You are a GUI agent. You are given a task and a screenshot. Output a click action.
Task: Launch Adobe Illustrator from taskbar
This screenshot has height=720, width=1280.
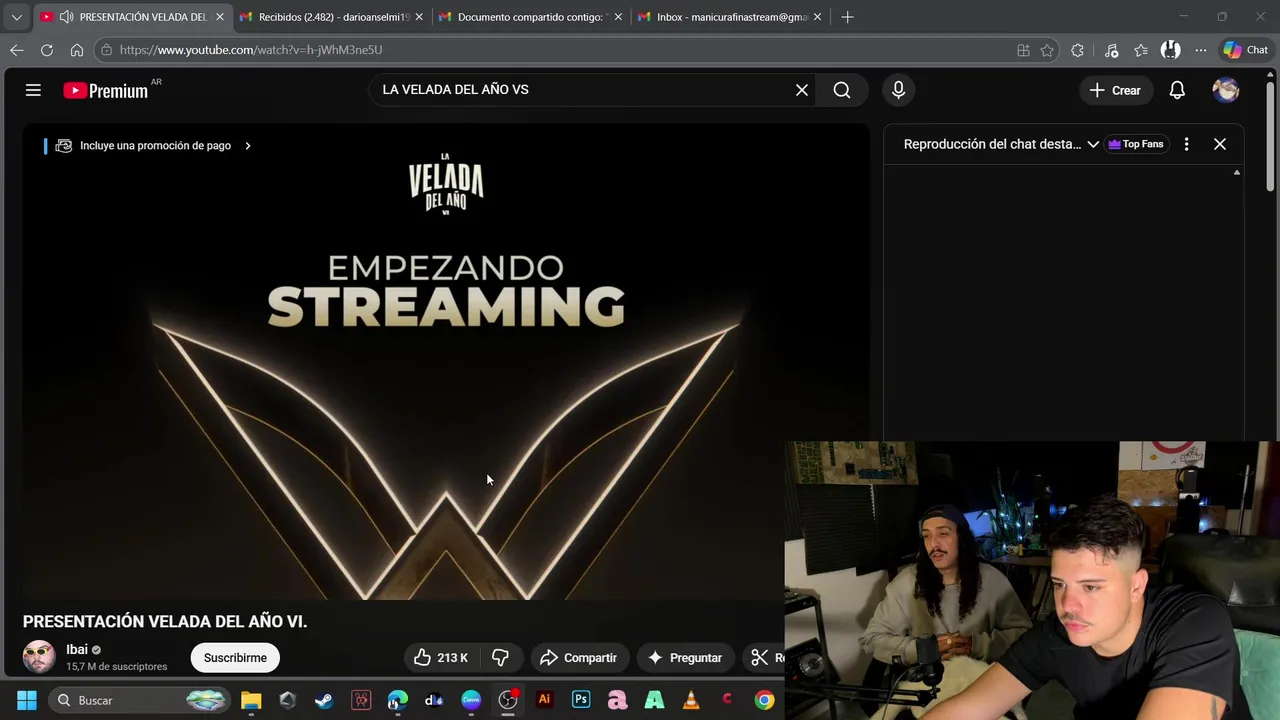(x=544, y=700)
